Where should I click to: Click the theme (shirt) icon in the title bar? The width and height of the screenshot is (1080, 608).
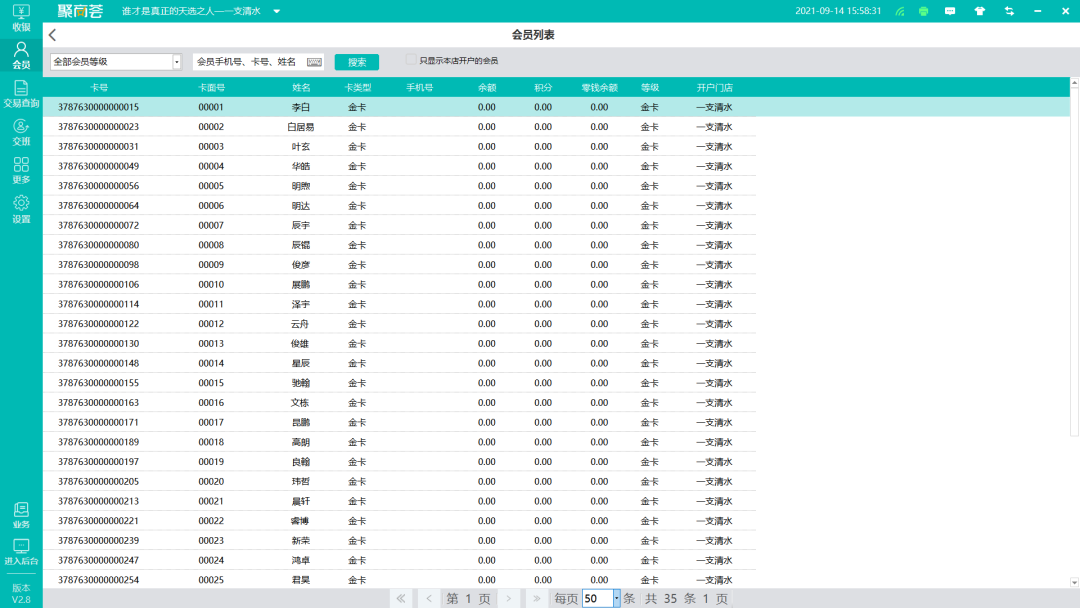(x=977, y=12)
